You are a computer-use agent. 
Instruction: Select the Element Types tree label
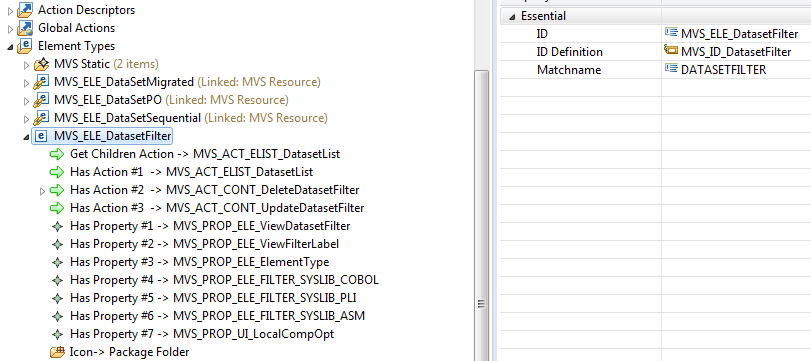[x=77, y=46]
